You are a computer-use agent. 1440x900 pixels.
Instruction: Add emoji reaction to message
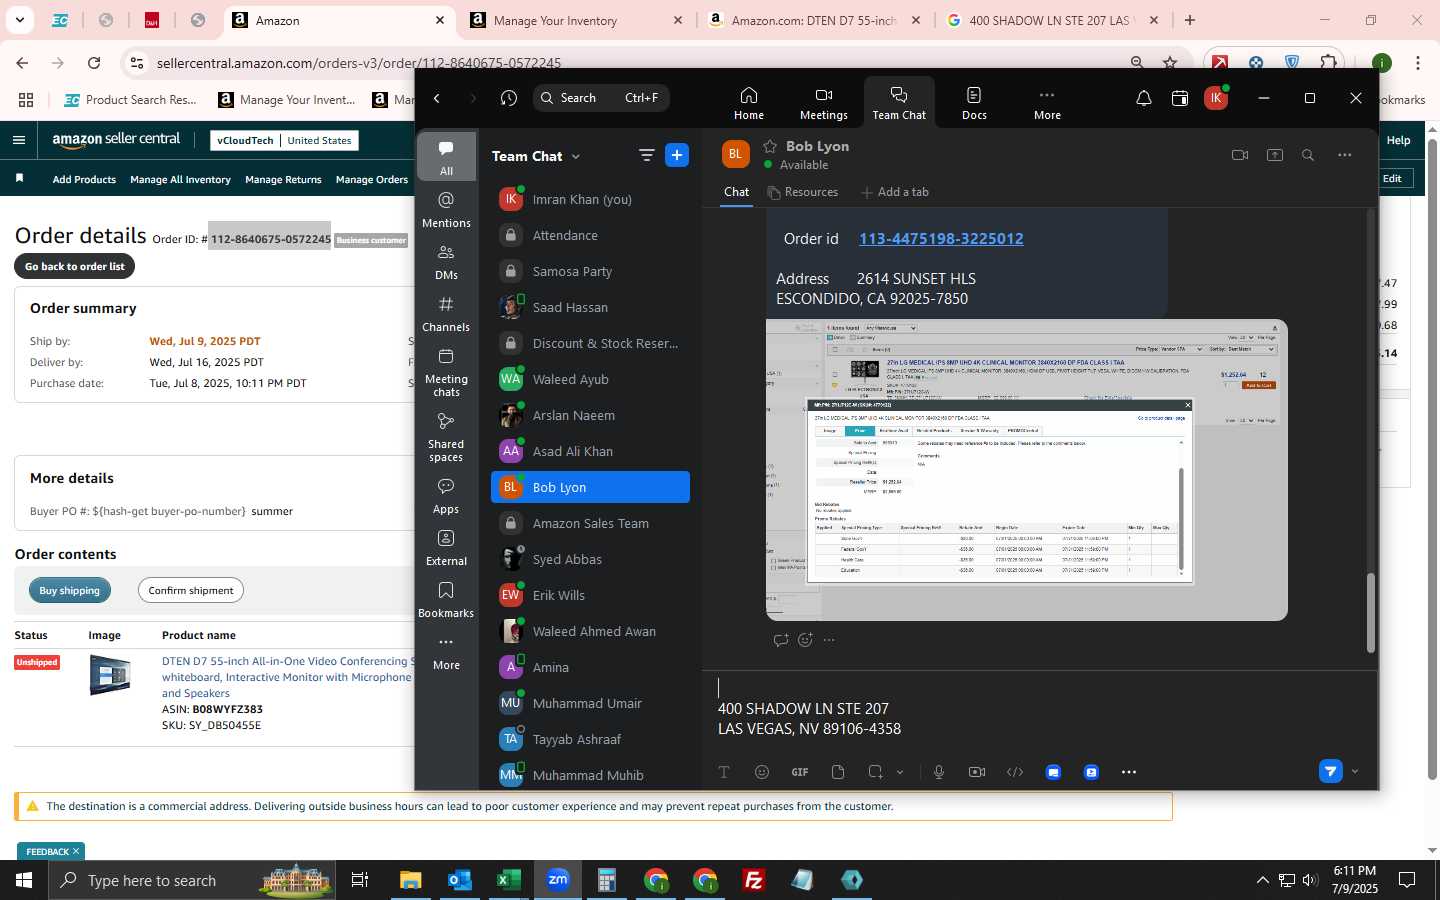805,640
